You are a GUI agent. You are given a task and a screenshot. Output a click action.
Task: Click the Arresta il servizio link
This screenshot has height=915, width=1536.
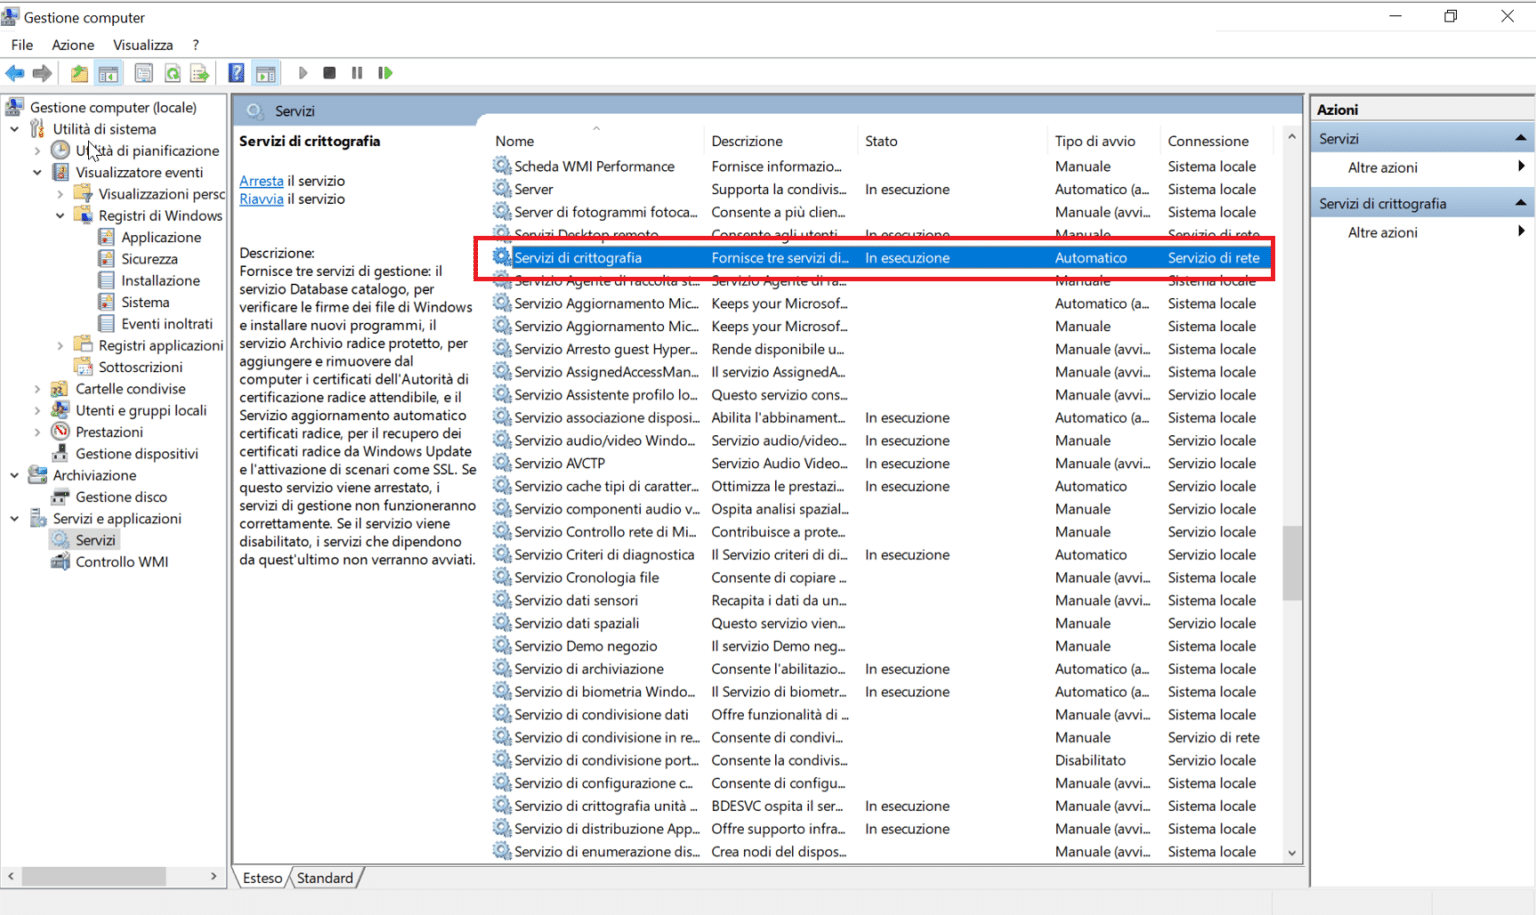click(x=261, y=180)
